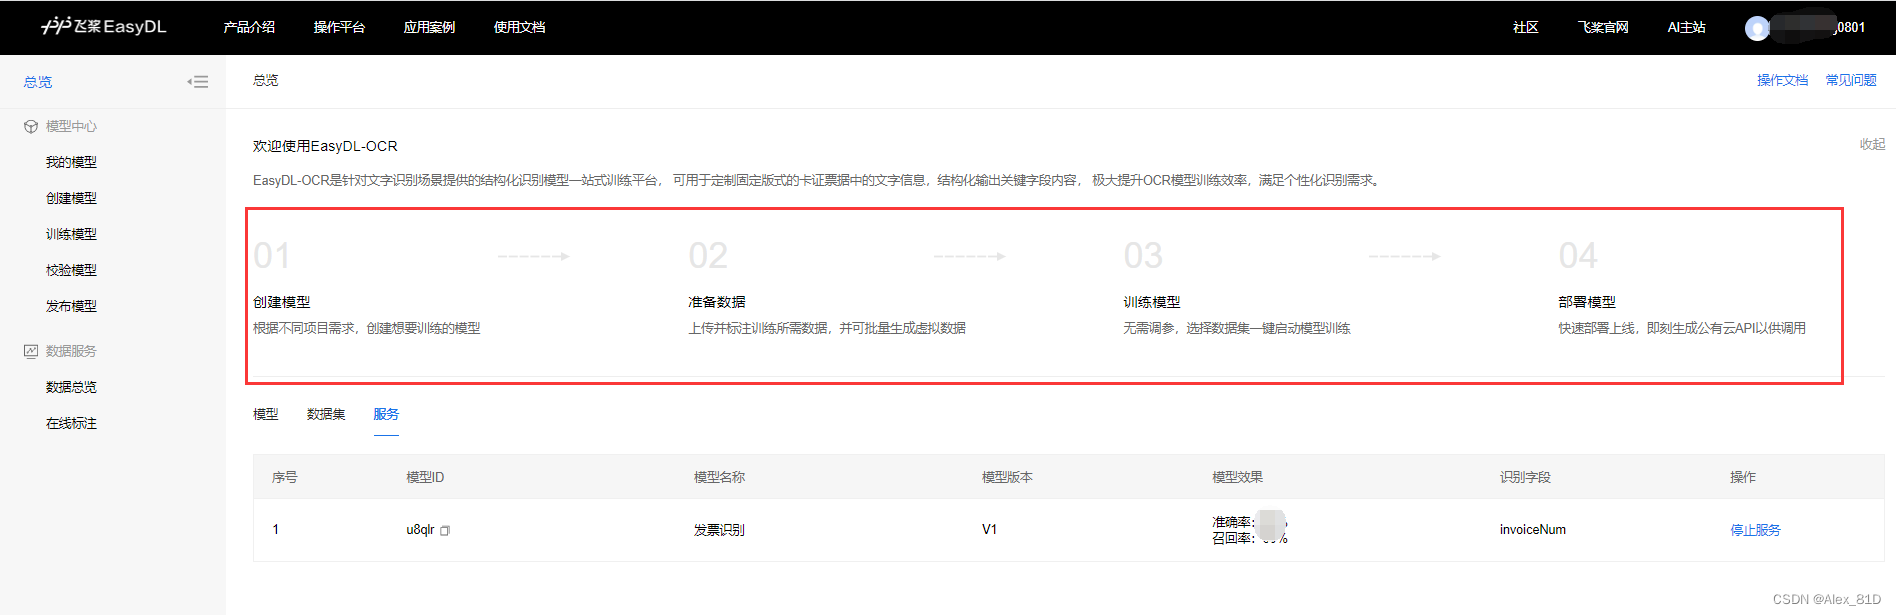Open the 操作文档 link
1896x615 pixels.
[x=1782, y=80]
